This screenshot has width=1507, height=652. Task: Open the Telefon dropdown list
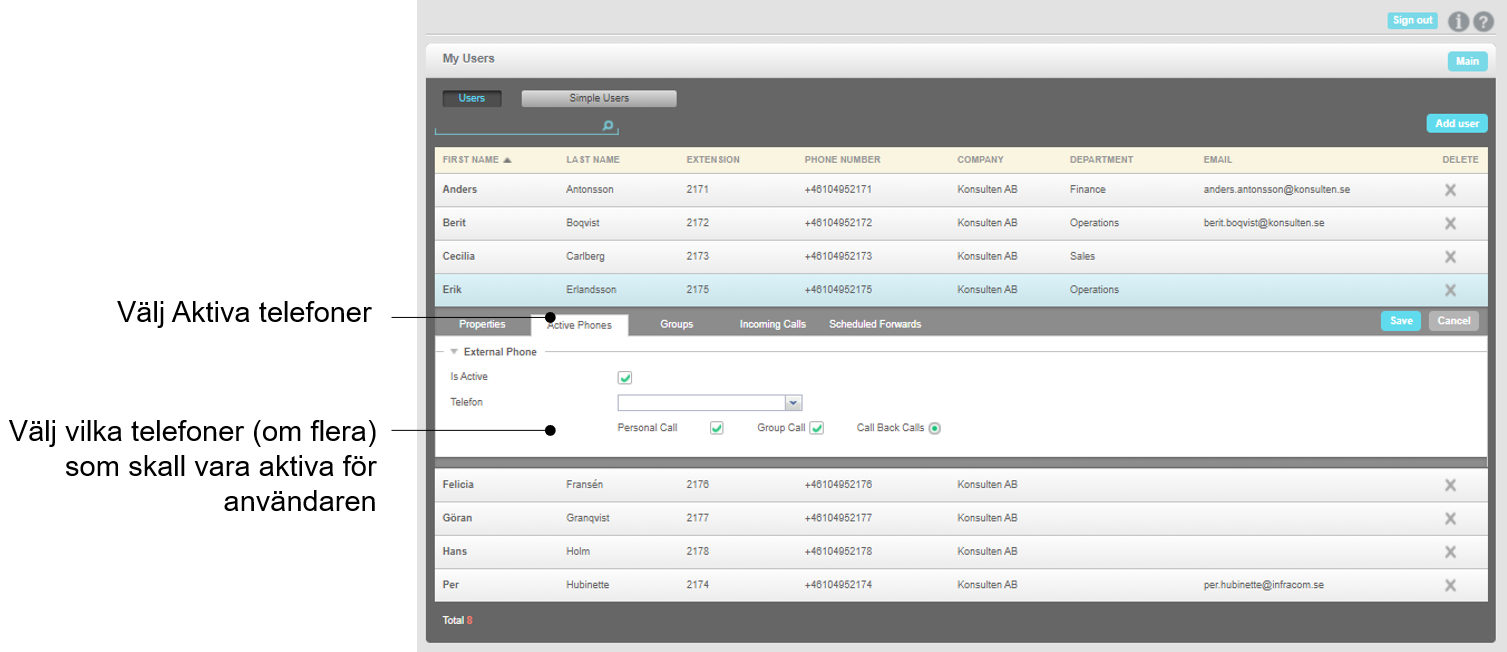(793, 403)
